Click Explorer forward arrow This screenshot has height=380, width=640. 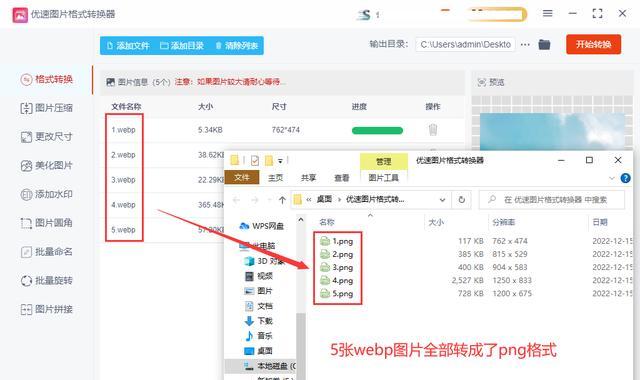tap(254, 200)
